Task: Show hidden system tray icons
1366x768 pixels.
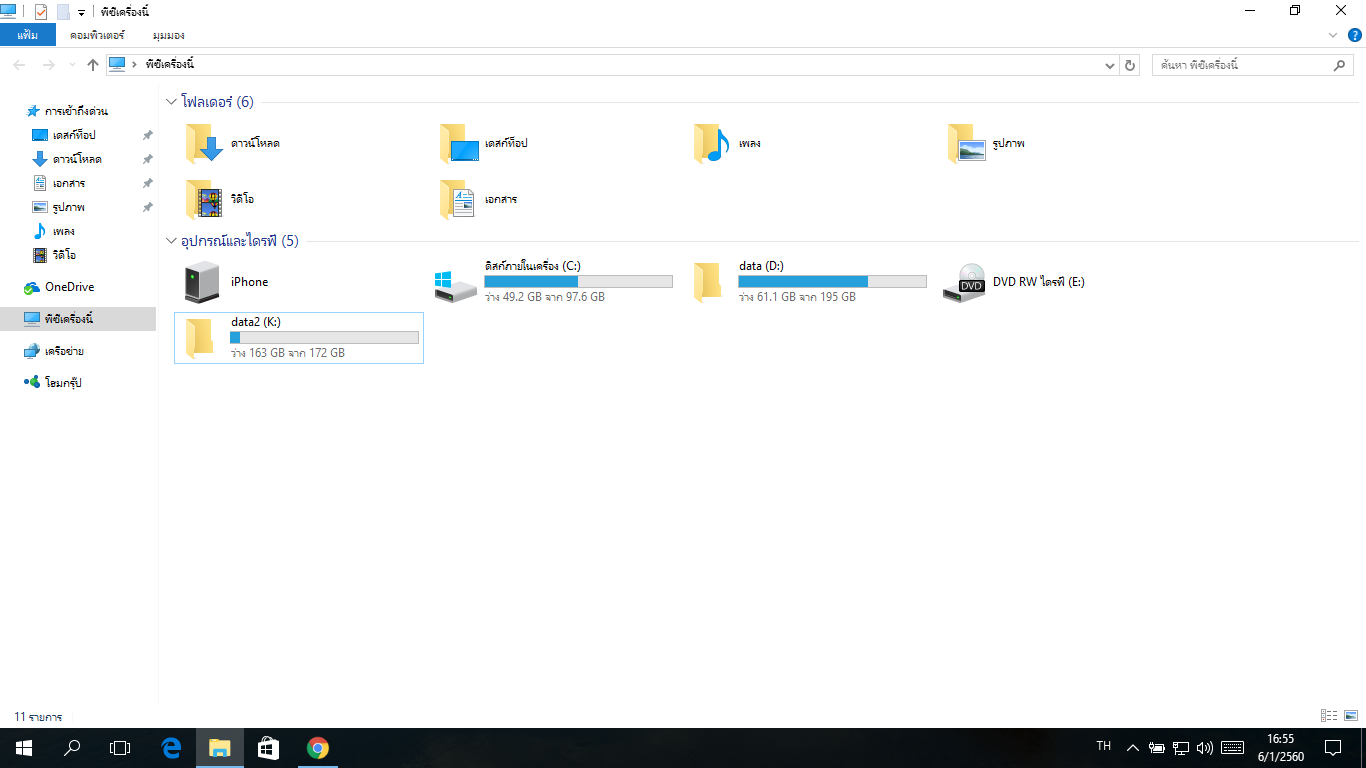Action: point(1132,748)
